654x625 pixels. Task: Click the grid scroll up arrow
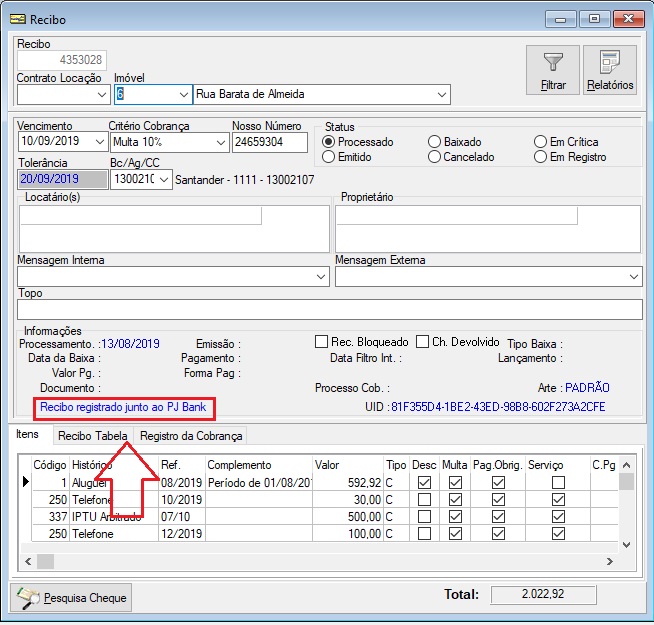[626, 465]
